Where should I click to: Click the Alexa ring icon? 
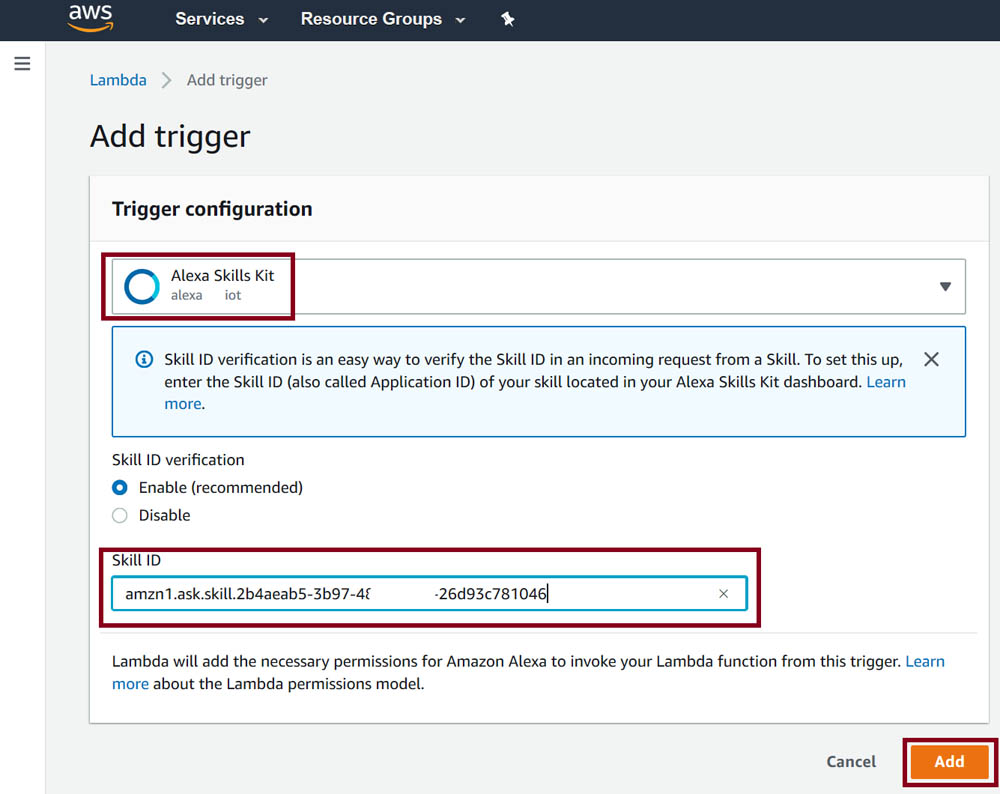[x=142, y=286]
